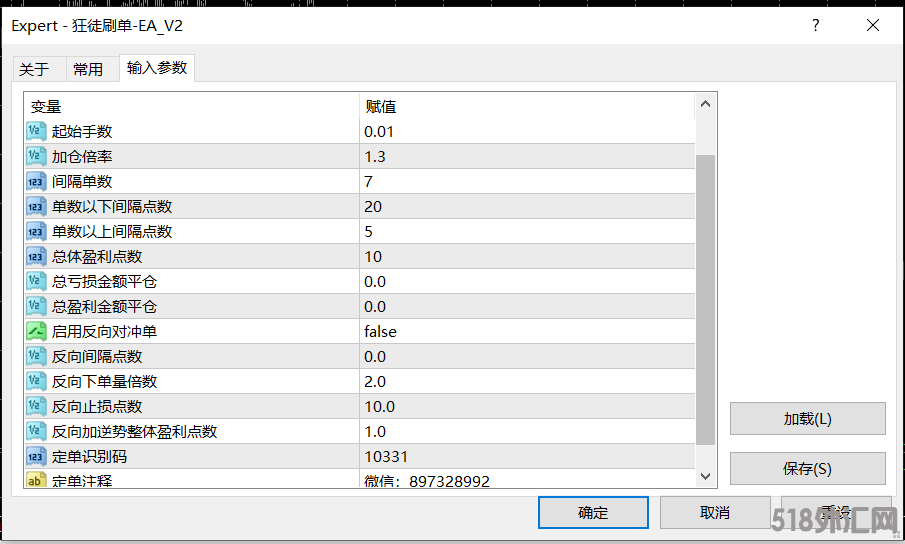Viewport: 905px width, 544px height.
Task: Select the 定单识别码 value 10331
Action: (386, 456)
